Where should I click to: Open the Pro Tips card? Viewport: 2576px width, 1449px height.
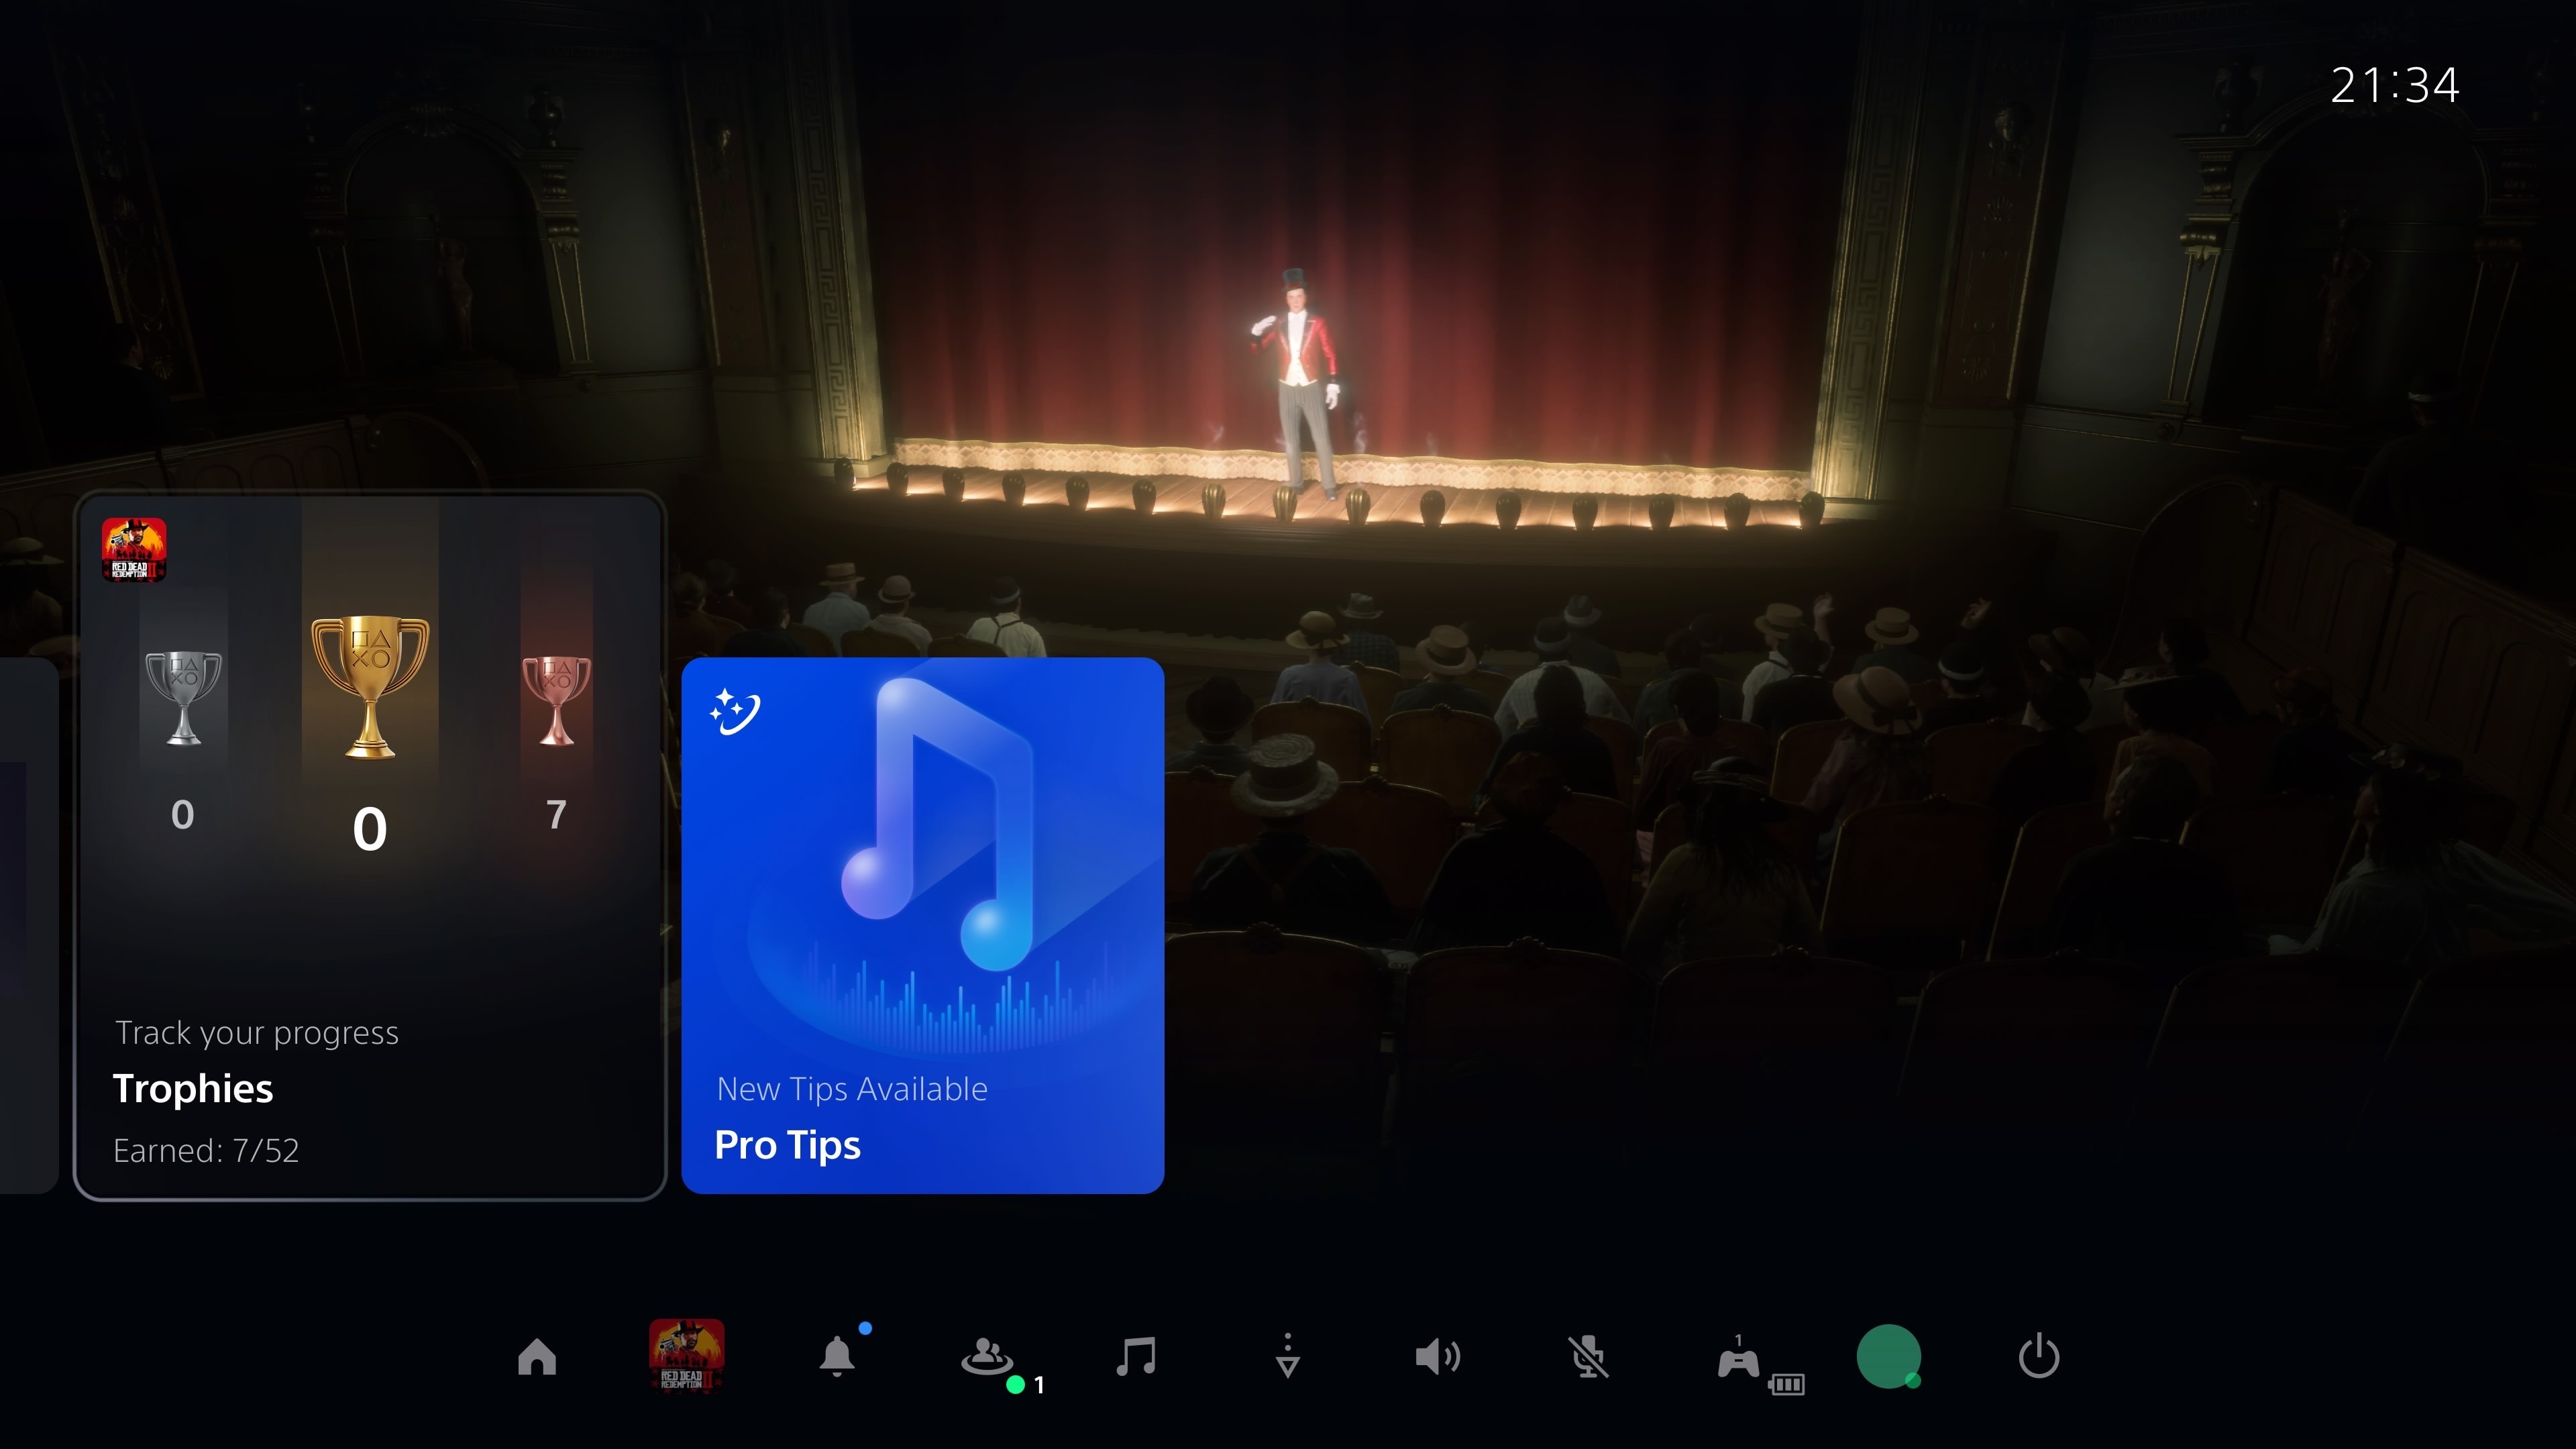coord(922,925)
